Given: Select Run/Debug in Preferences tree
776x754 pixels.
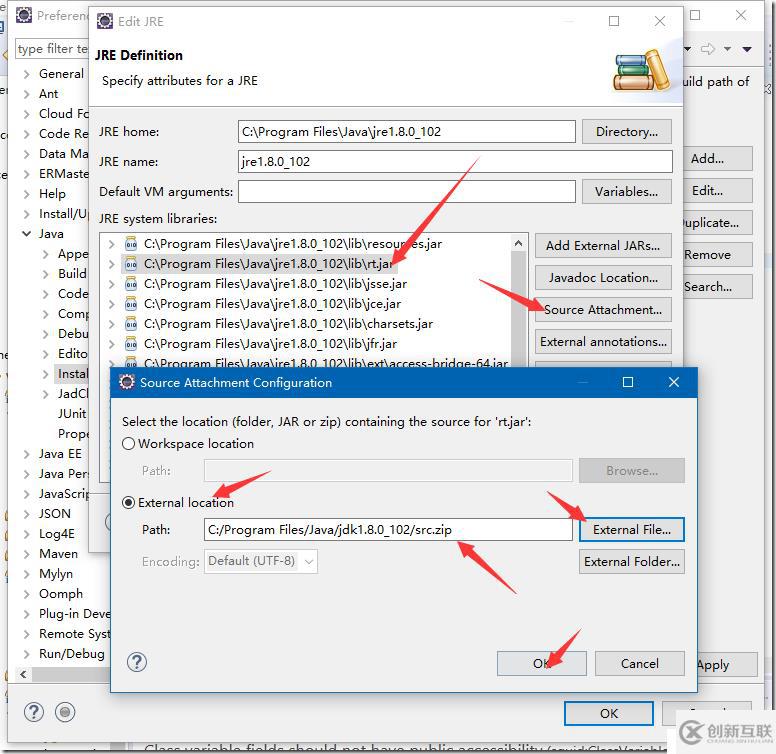Looking at the screenshot, I should [x=72, y=654].
